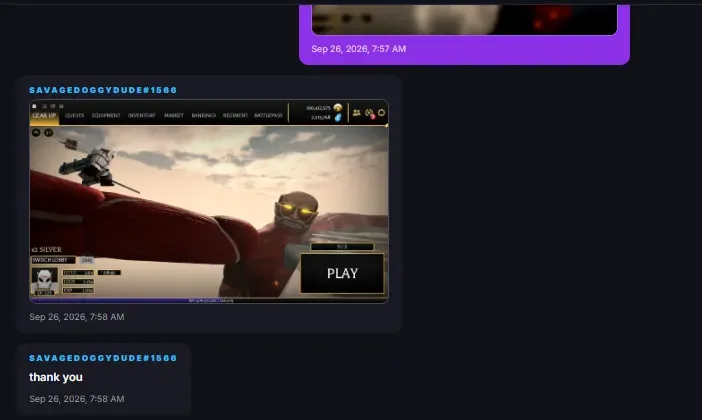Open the settings gear icon in game header
The height and width of the screenshot is (420, 702).
coord(381,113)
